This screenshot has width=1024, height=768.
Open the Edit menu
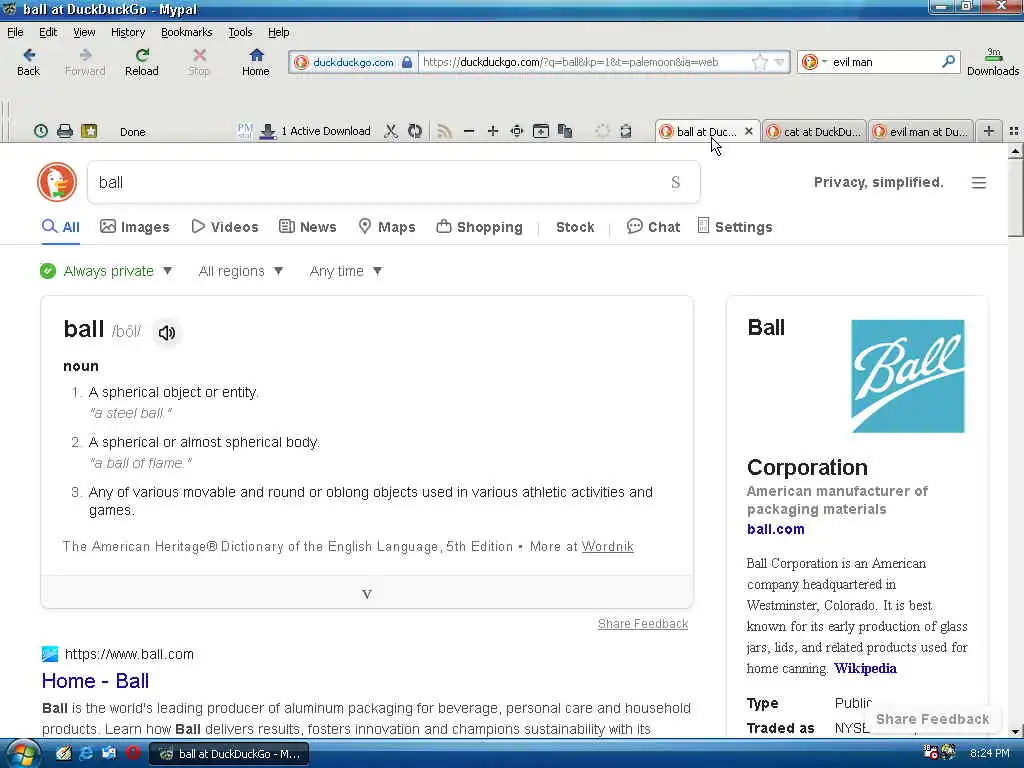[x=48, y=32]
